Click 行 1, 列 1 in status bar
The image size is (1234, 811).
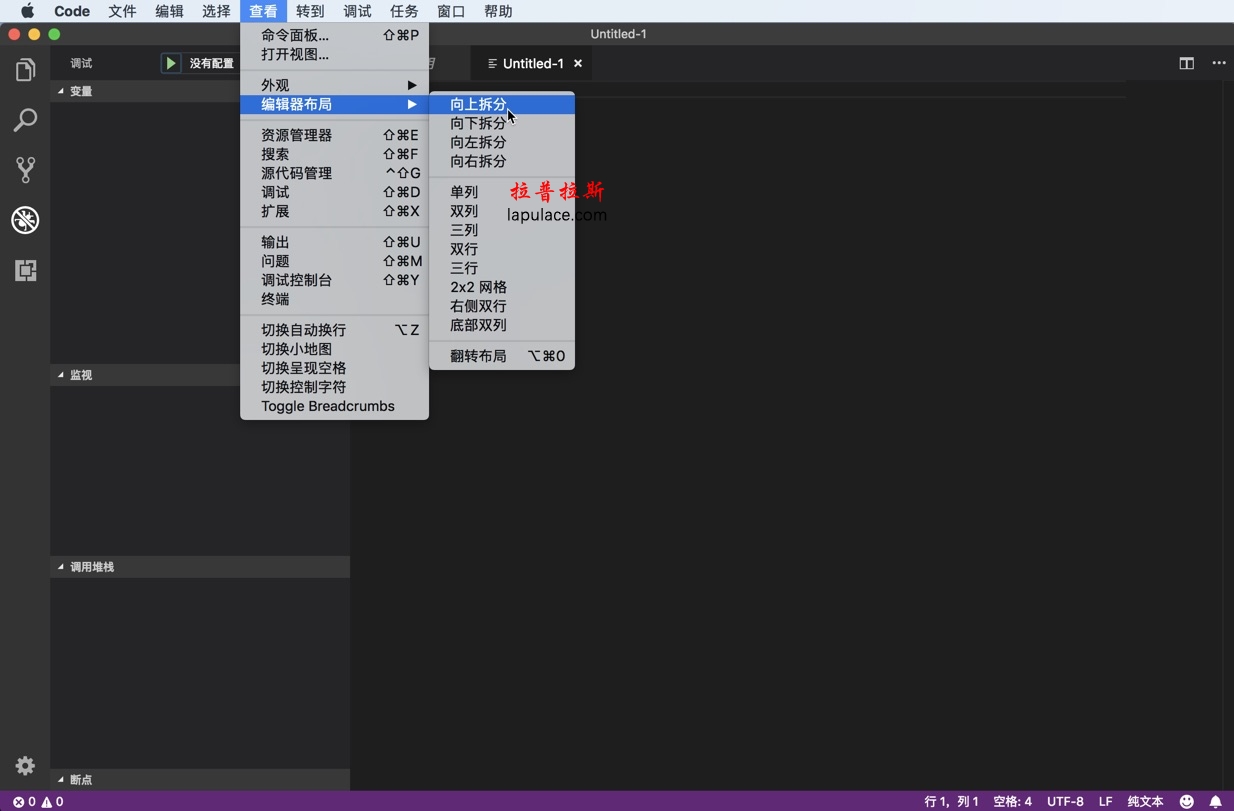click(x=952, y=801)
